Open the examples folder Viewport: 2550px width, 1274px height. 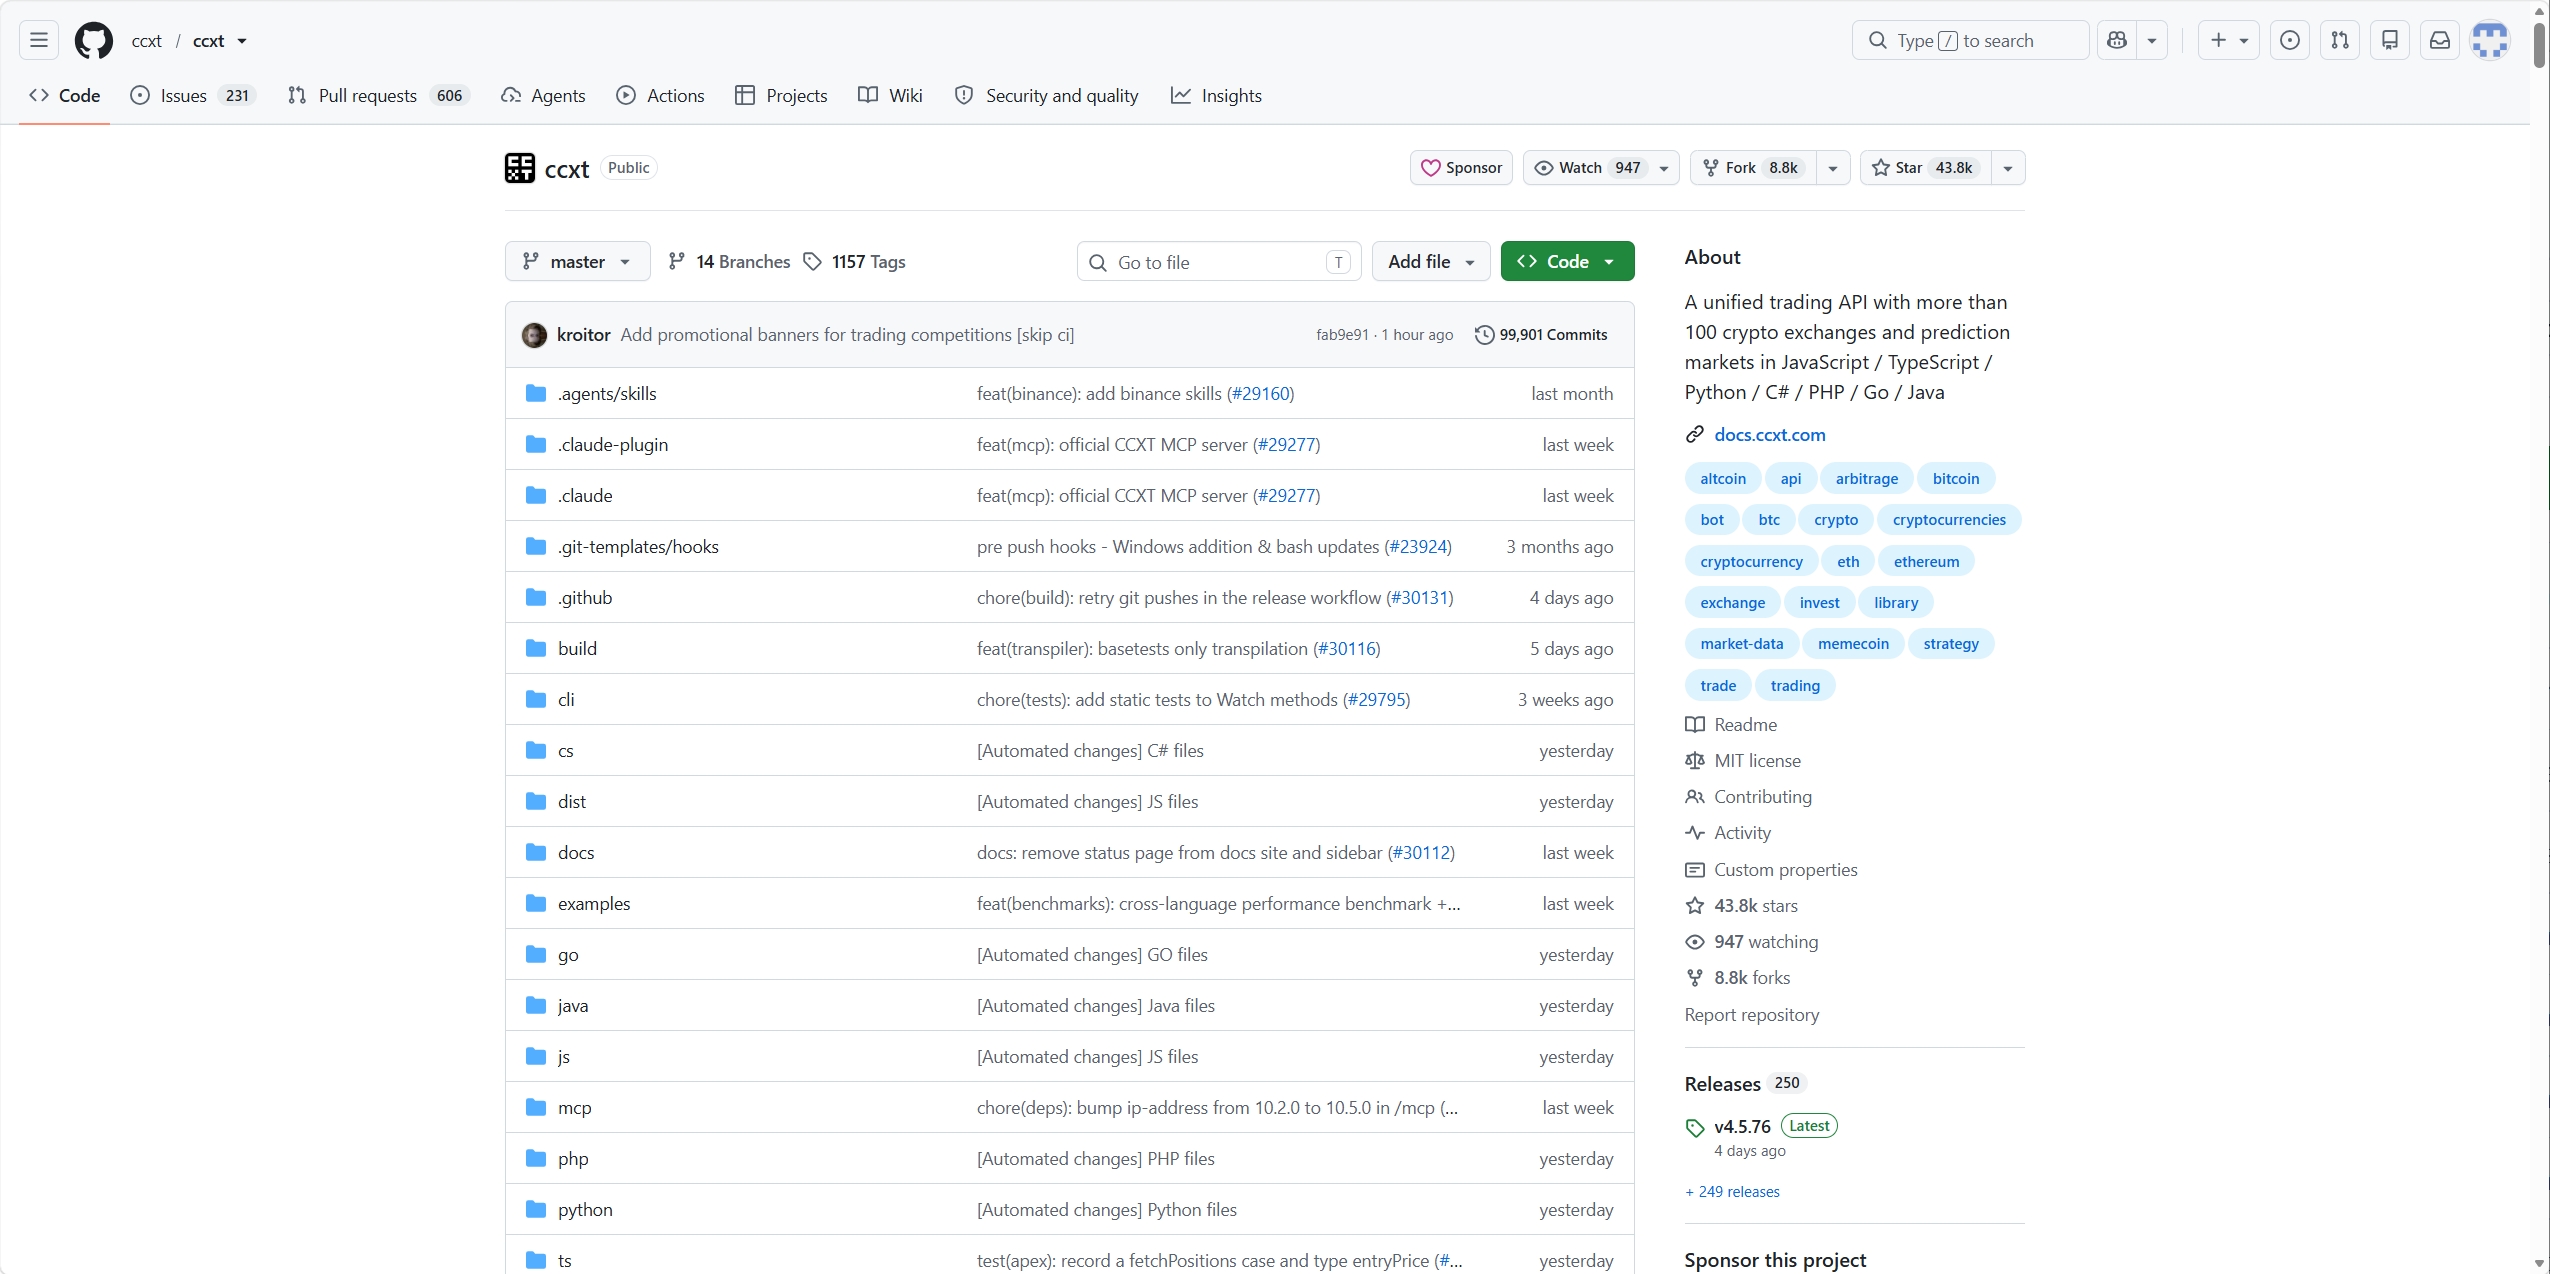(x=593, y=903)
